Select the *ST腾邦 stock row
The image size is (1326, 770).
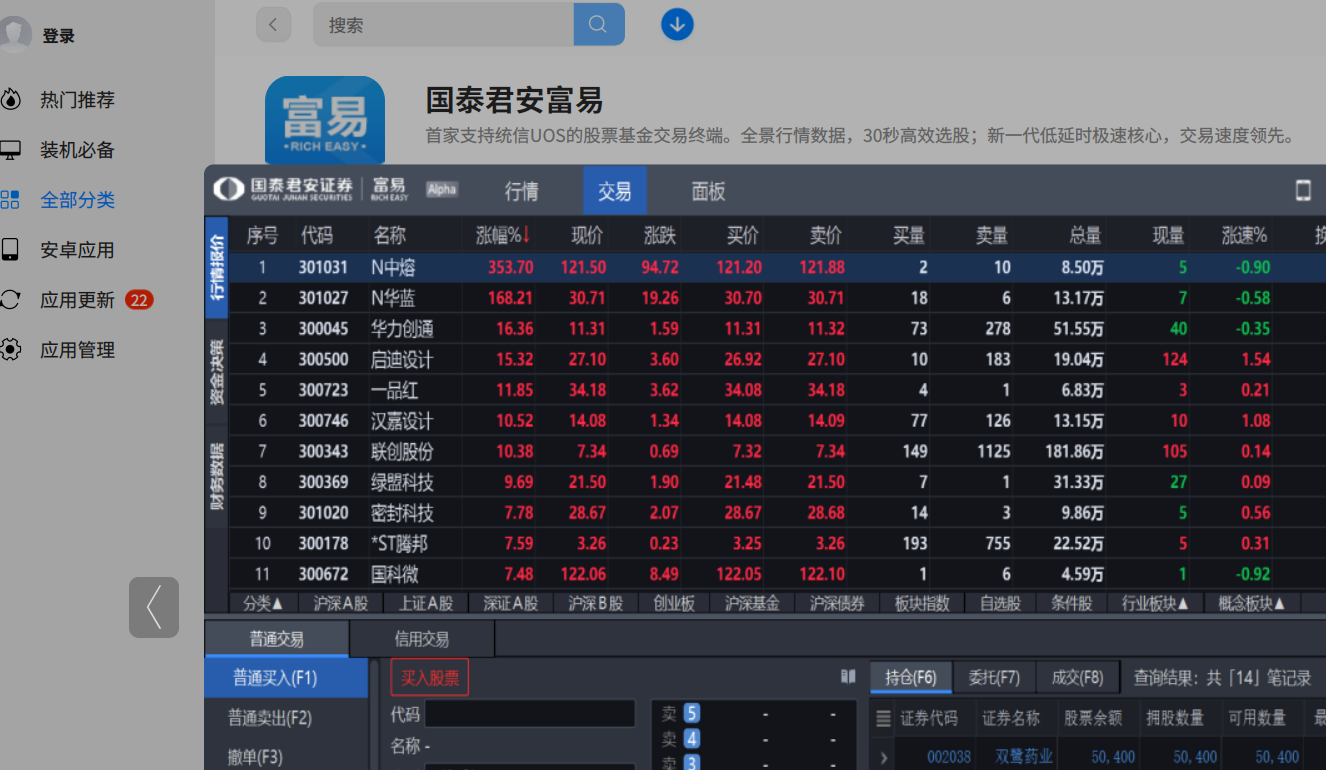777,544
